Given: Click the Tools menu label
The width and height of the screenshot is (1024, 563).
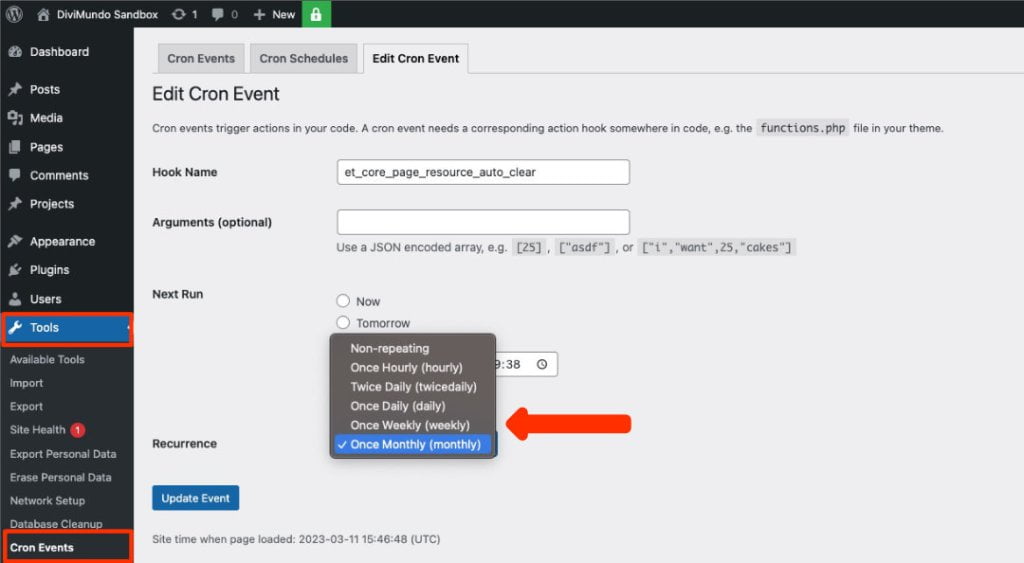Looking at the screenshot, I should pos(44,327).
